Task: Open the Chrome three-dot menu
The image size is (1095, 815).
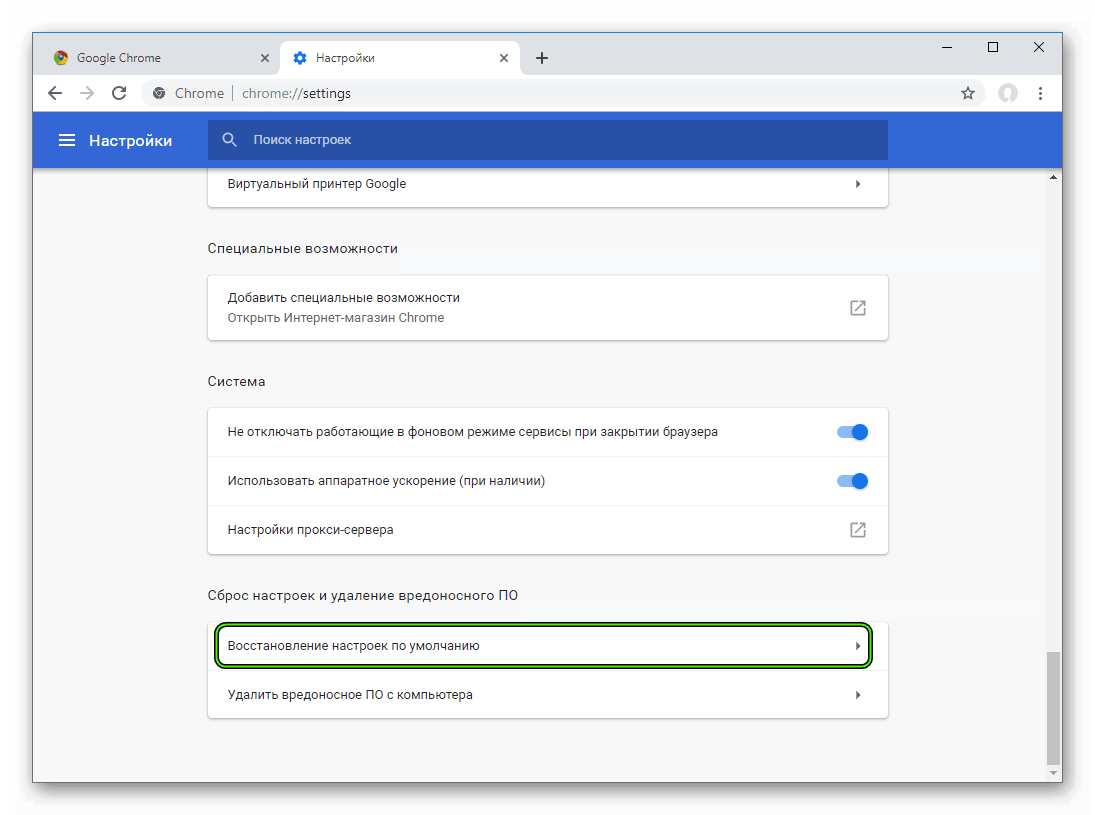Action: pos(1041,93)
